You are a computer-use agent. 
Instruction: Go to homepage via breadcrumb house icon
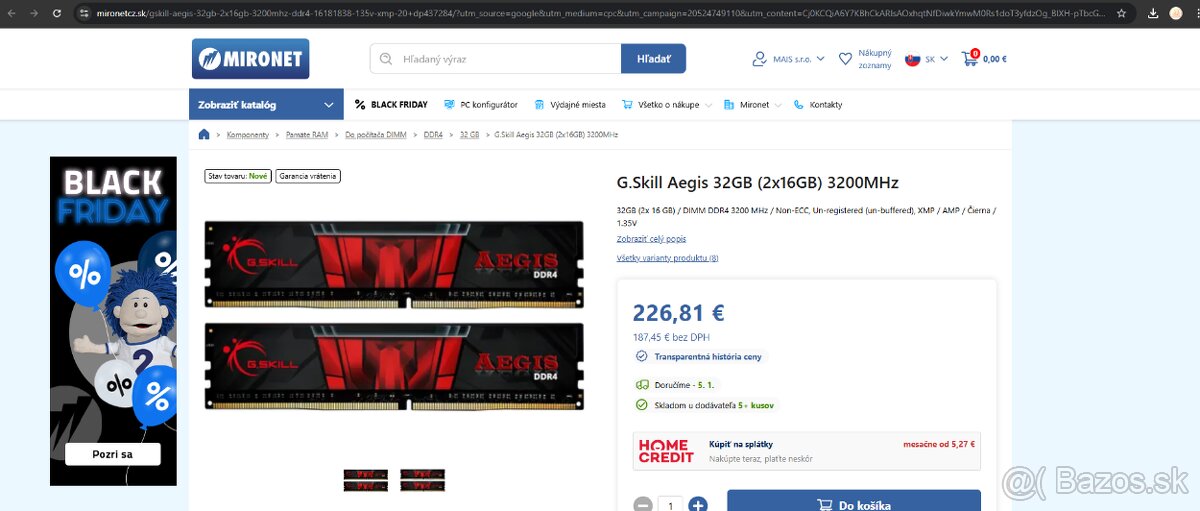(x=204, y=134)
